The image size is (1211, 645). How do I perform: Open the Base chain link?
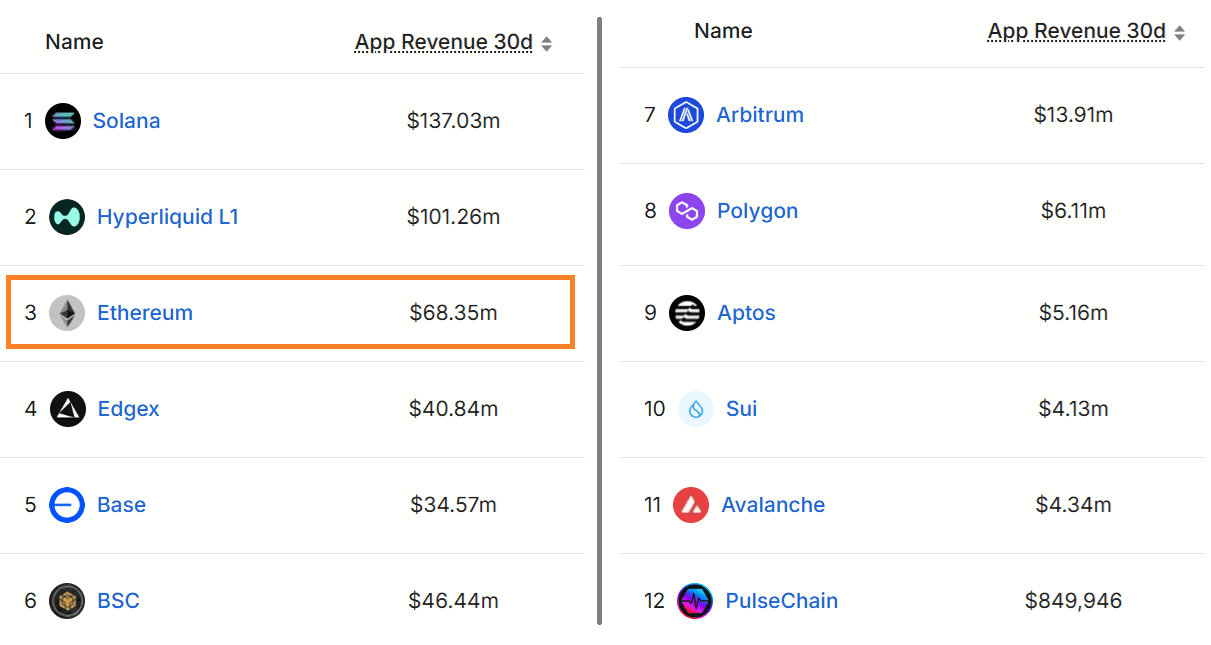[122, 505]
